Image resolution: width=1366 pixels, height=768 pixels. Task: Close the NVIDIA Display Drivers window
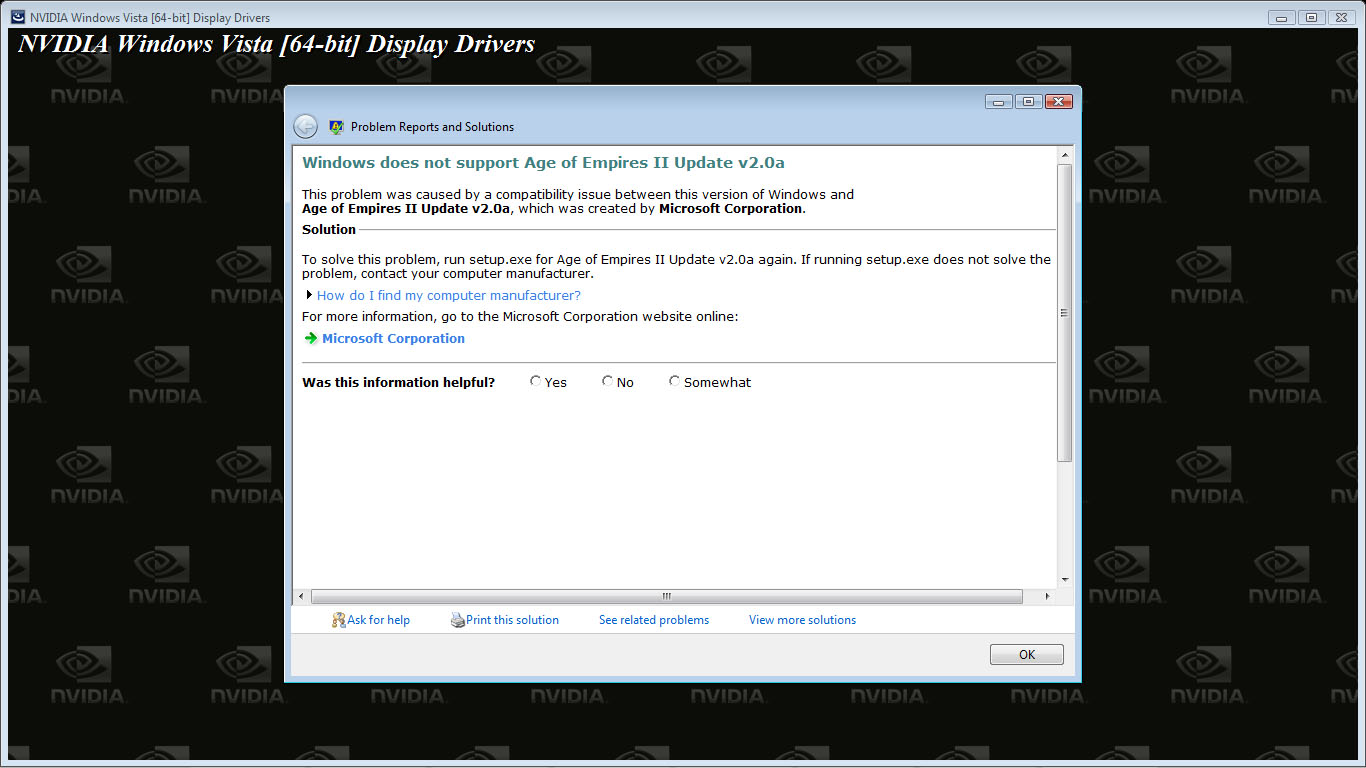click(x=1342, y=17)
